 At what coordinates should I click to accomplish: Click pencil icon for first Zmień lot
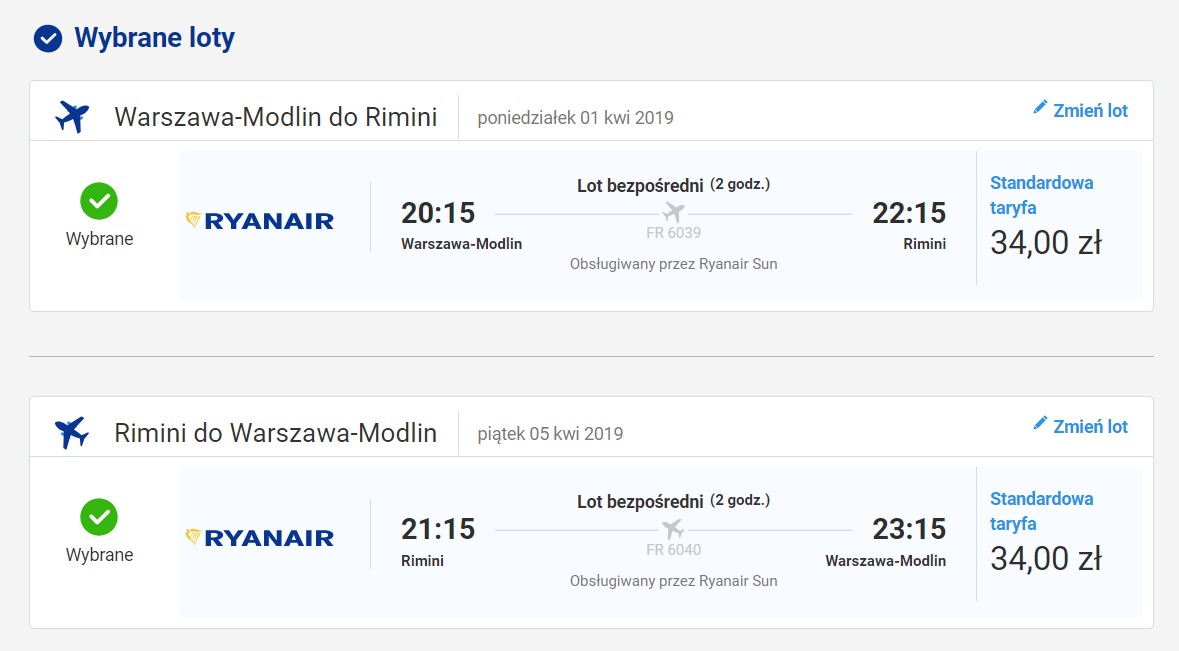click(x=1040, y=107)
